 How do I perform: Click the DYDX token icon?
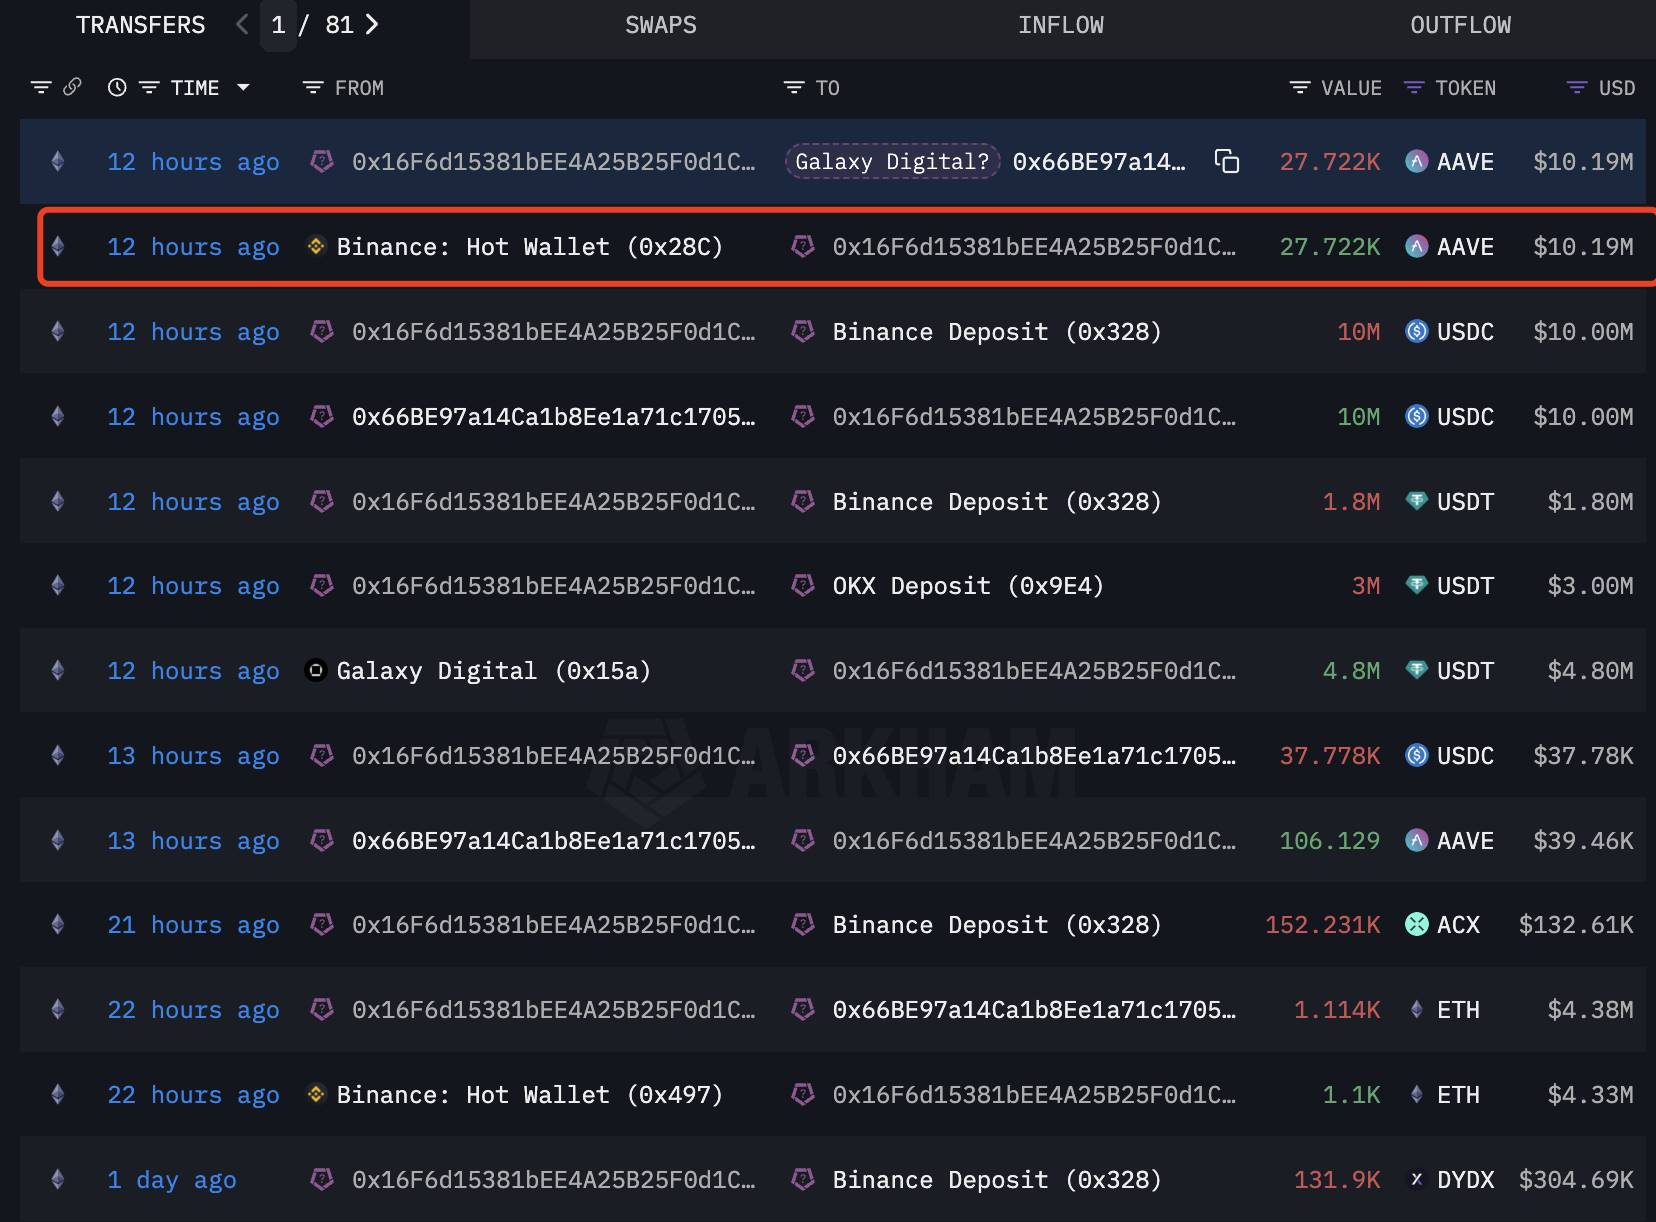tap(1417, 1180)
